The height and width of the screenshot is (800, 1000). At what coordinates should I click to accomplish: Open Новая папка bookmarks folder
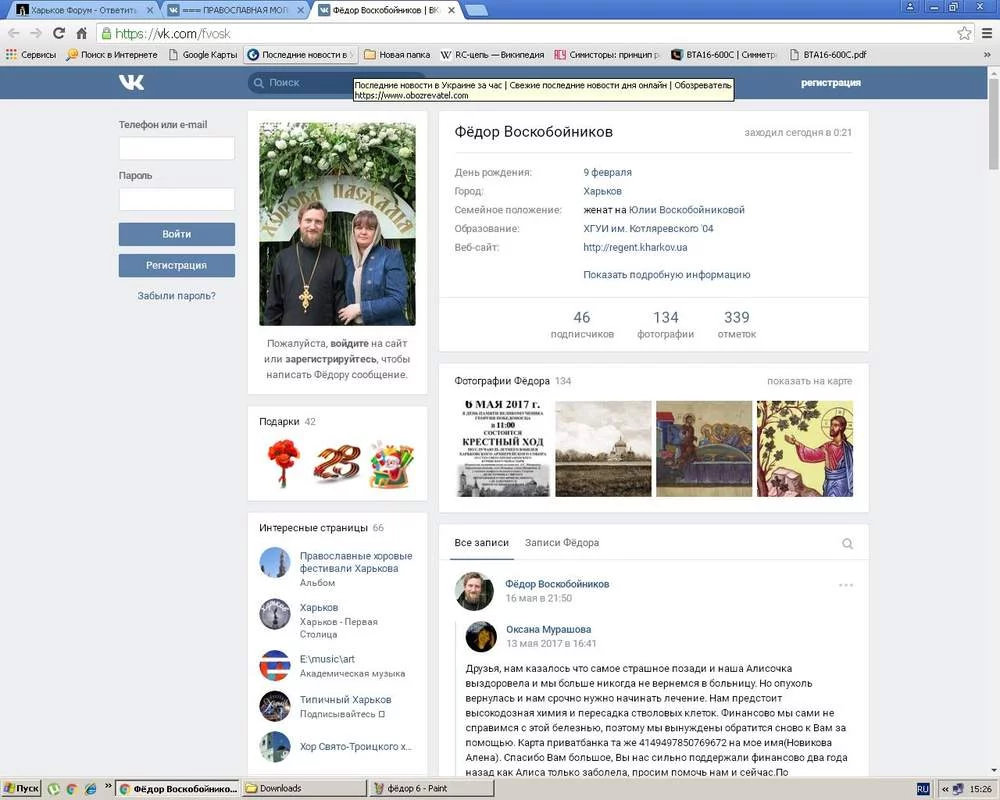(x=397, y=55)
